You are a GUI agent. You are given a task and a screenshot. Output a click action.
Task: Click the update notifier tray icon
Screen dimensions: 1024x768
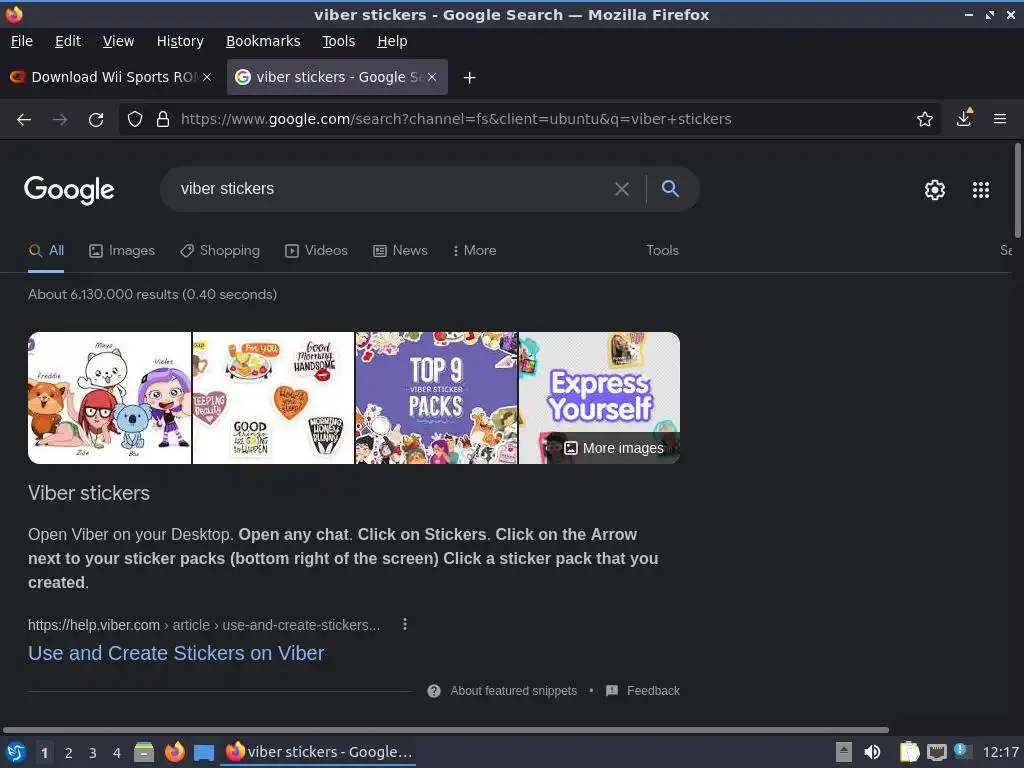(963, 751)
